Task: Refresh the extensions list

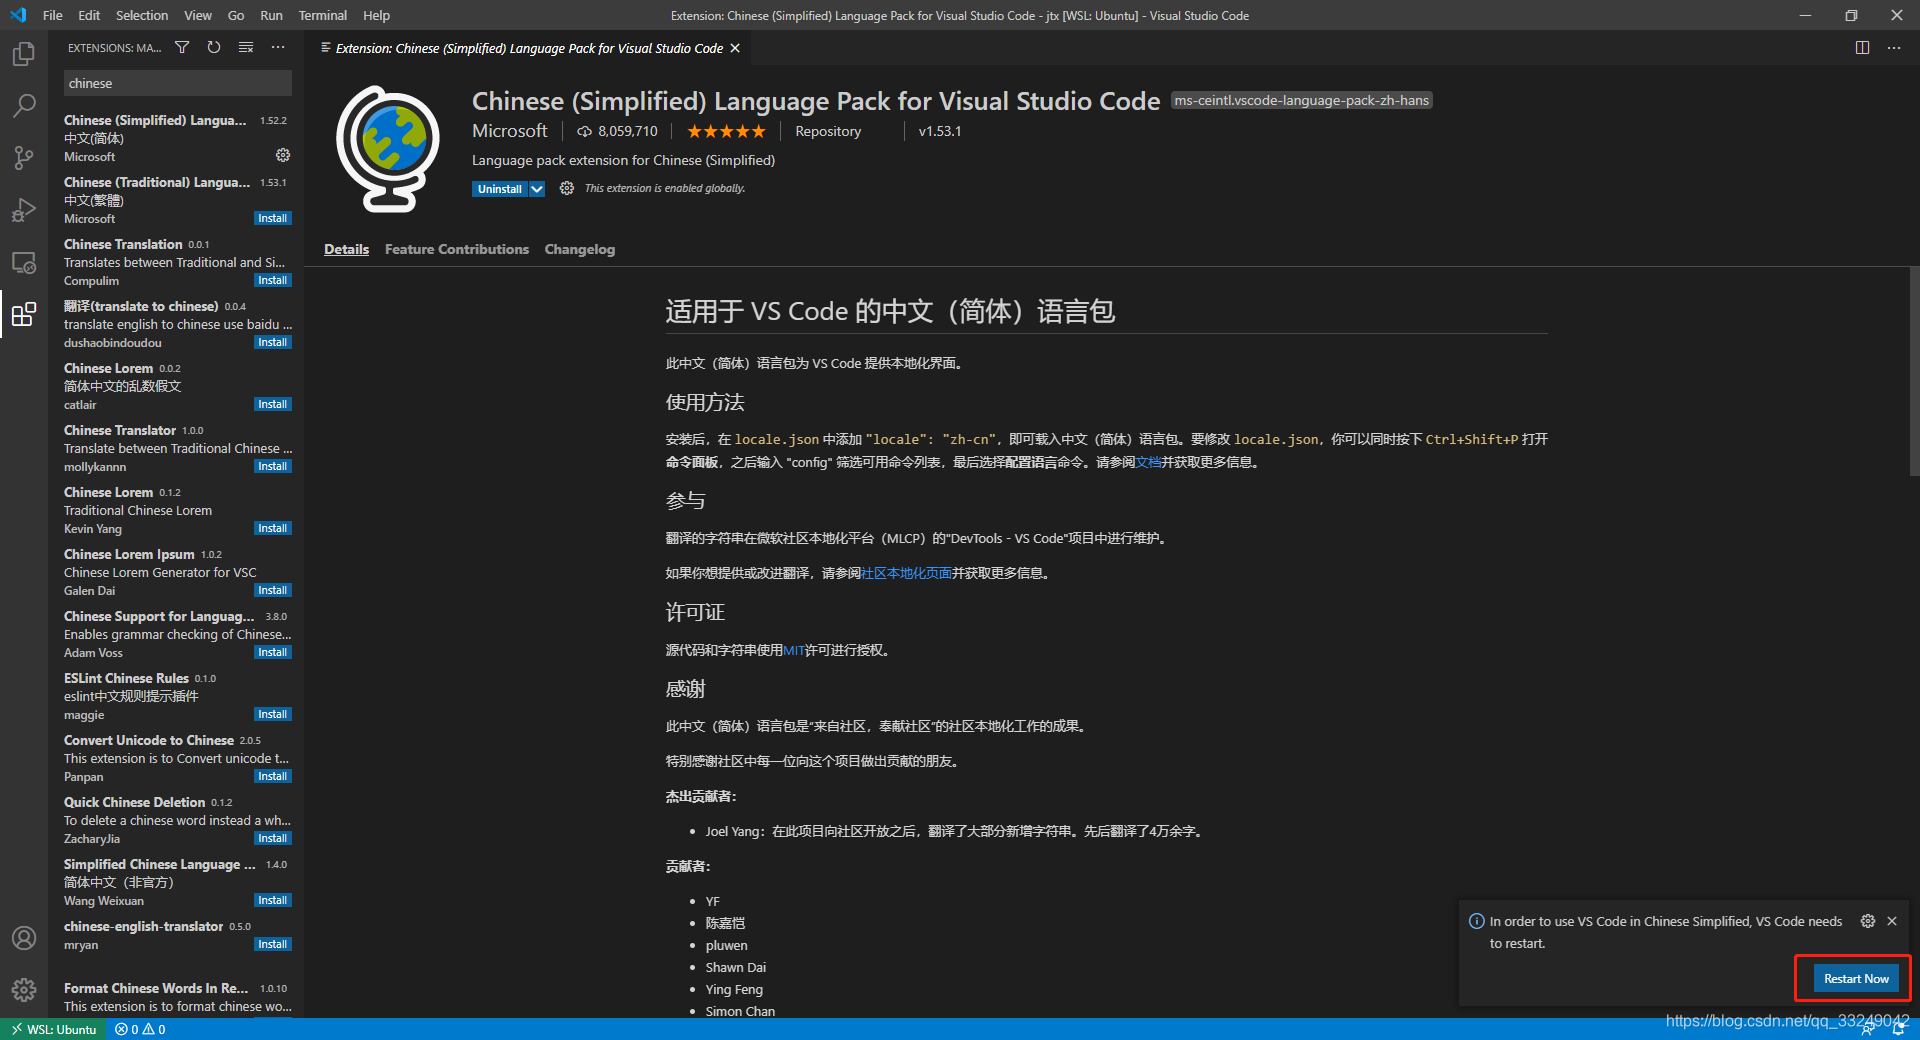Action: [x=214, y=47]
